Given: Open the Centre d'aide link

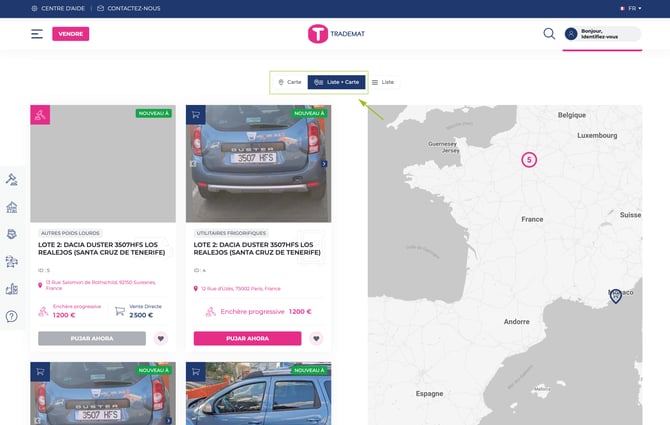Looking at the screenshot, I should [58, 8].
